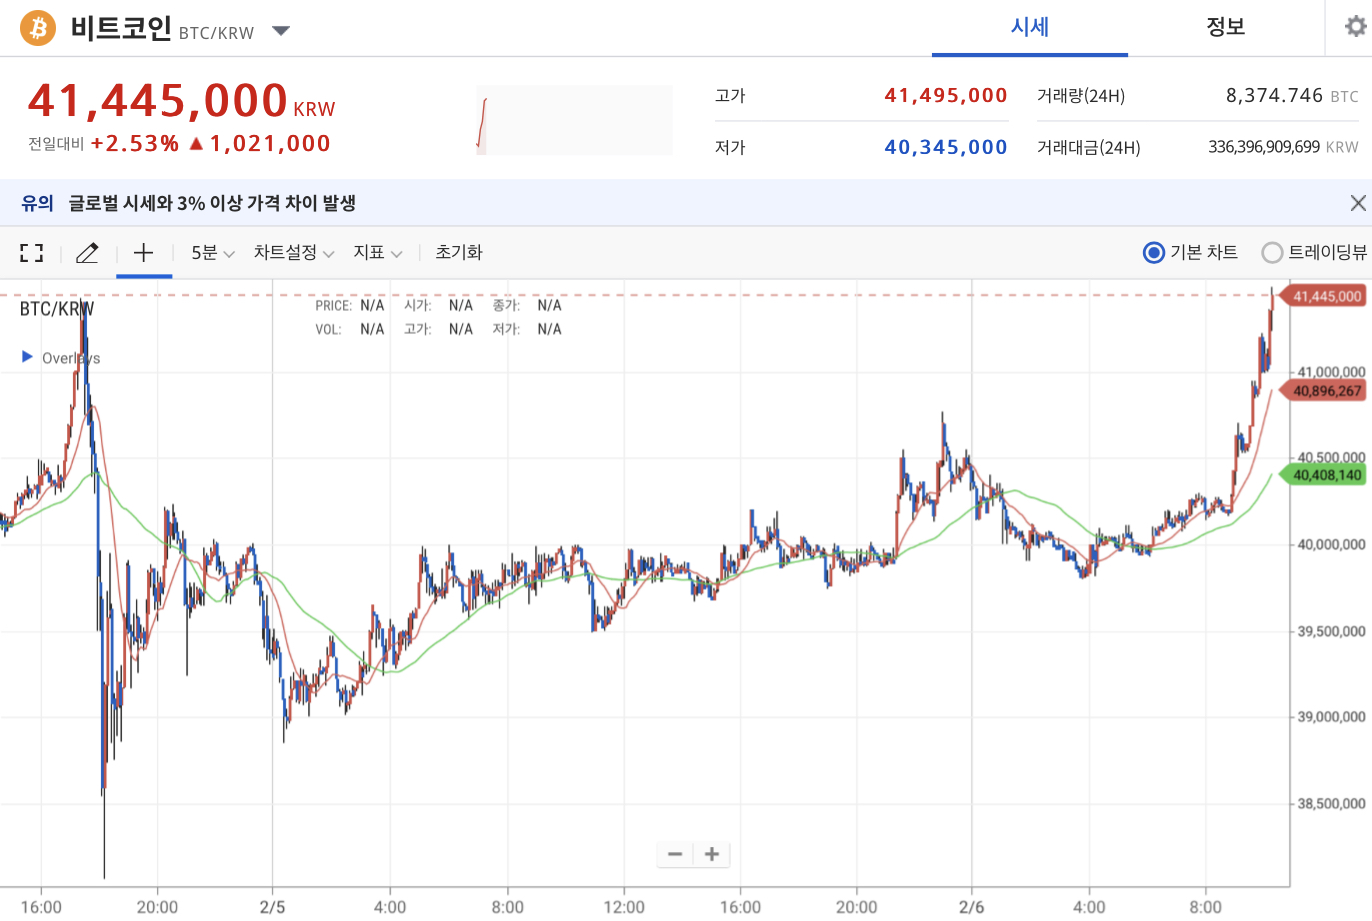Click the mini price sparkline thumbnail
Image resolution: width=1372 pixels, height=921 pixels.
574,121
